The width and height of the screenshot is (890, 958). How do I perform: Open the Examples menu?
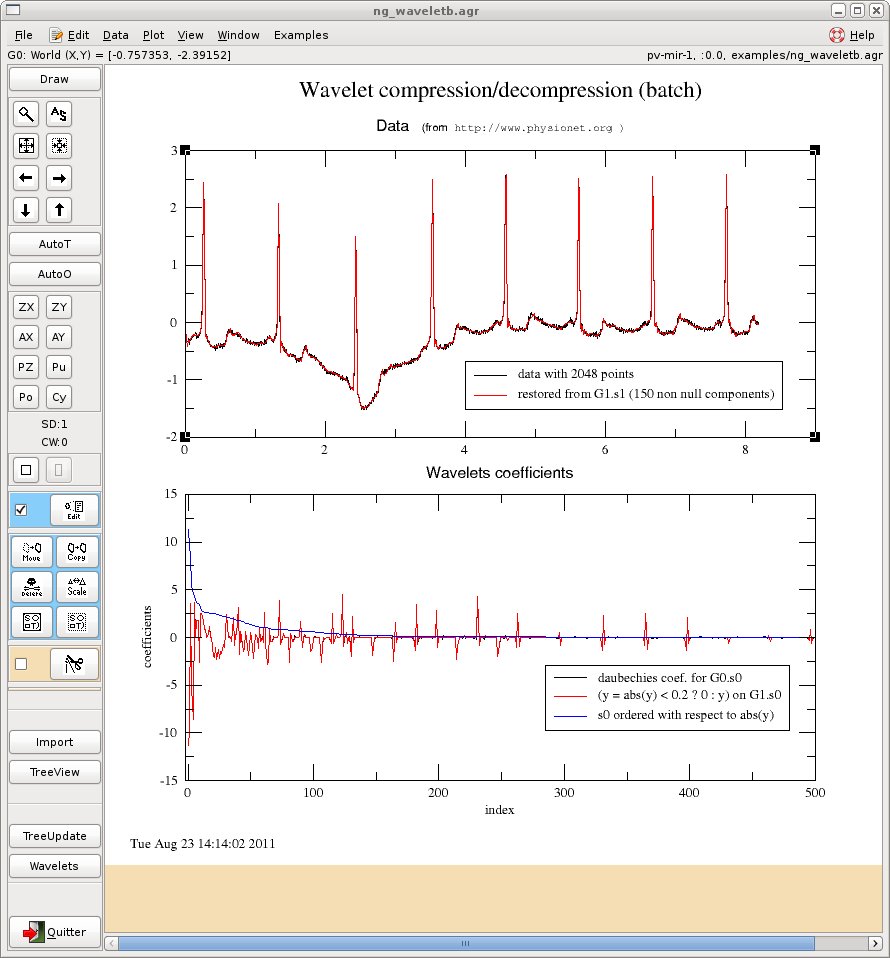pyautogui.click(x=301, y=35)
